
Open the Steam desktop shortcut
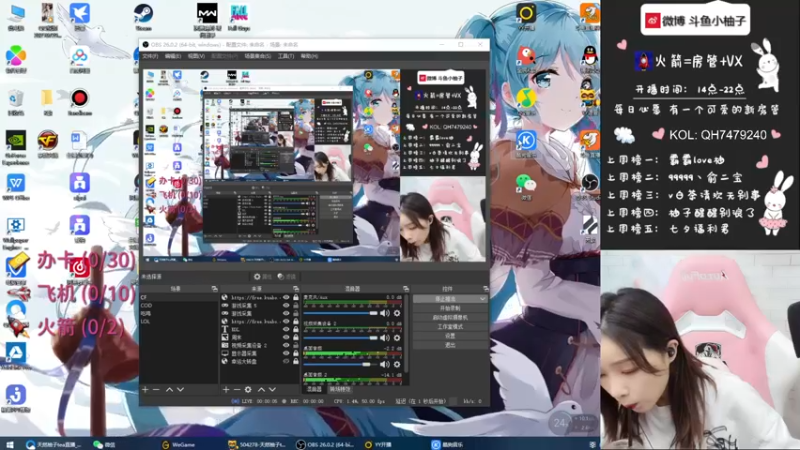[x=143, y=17]
